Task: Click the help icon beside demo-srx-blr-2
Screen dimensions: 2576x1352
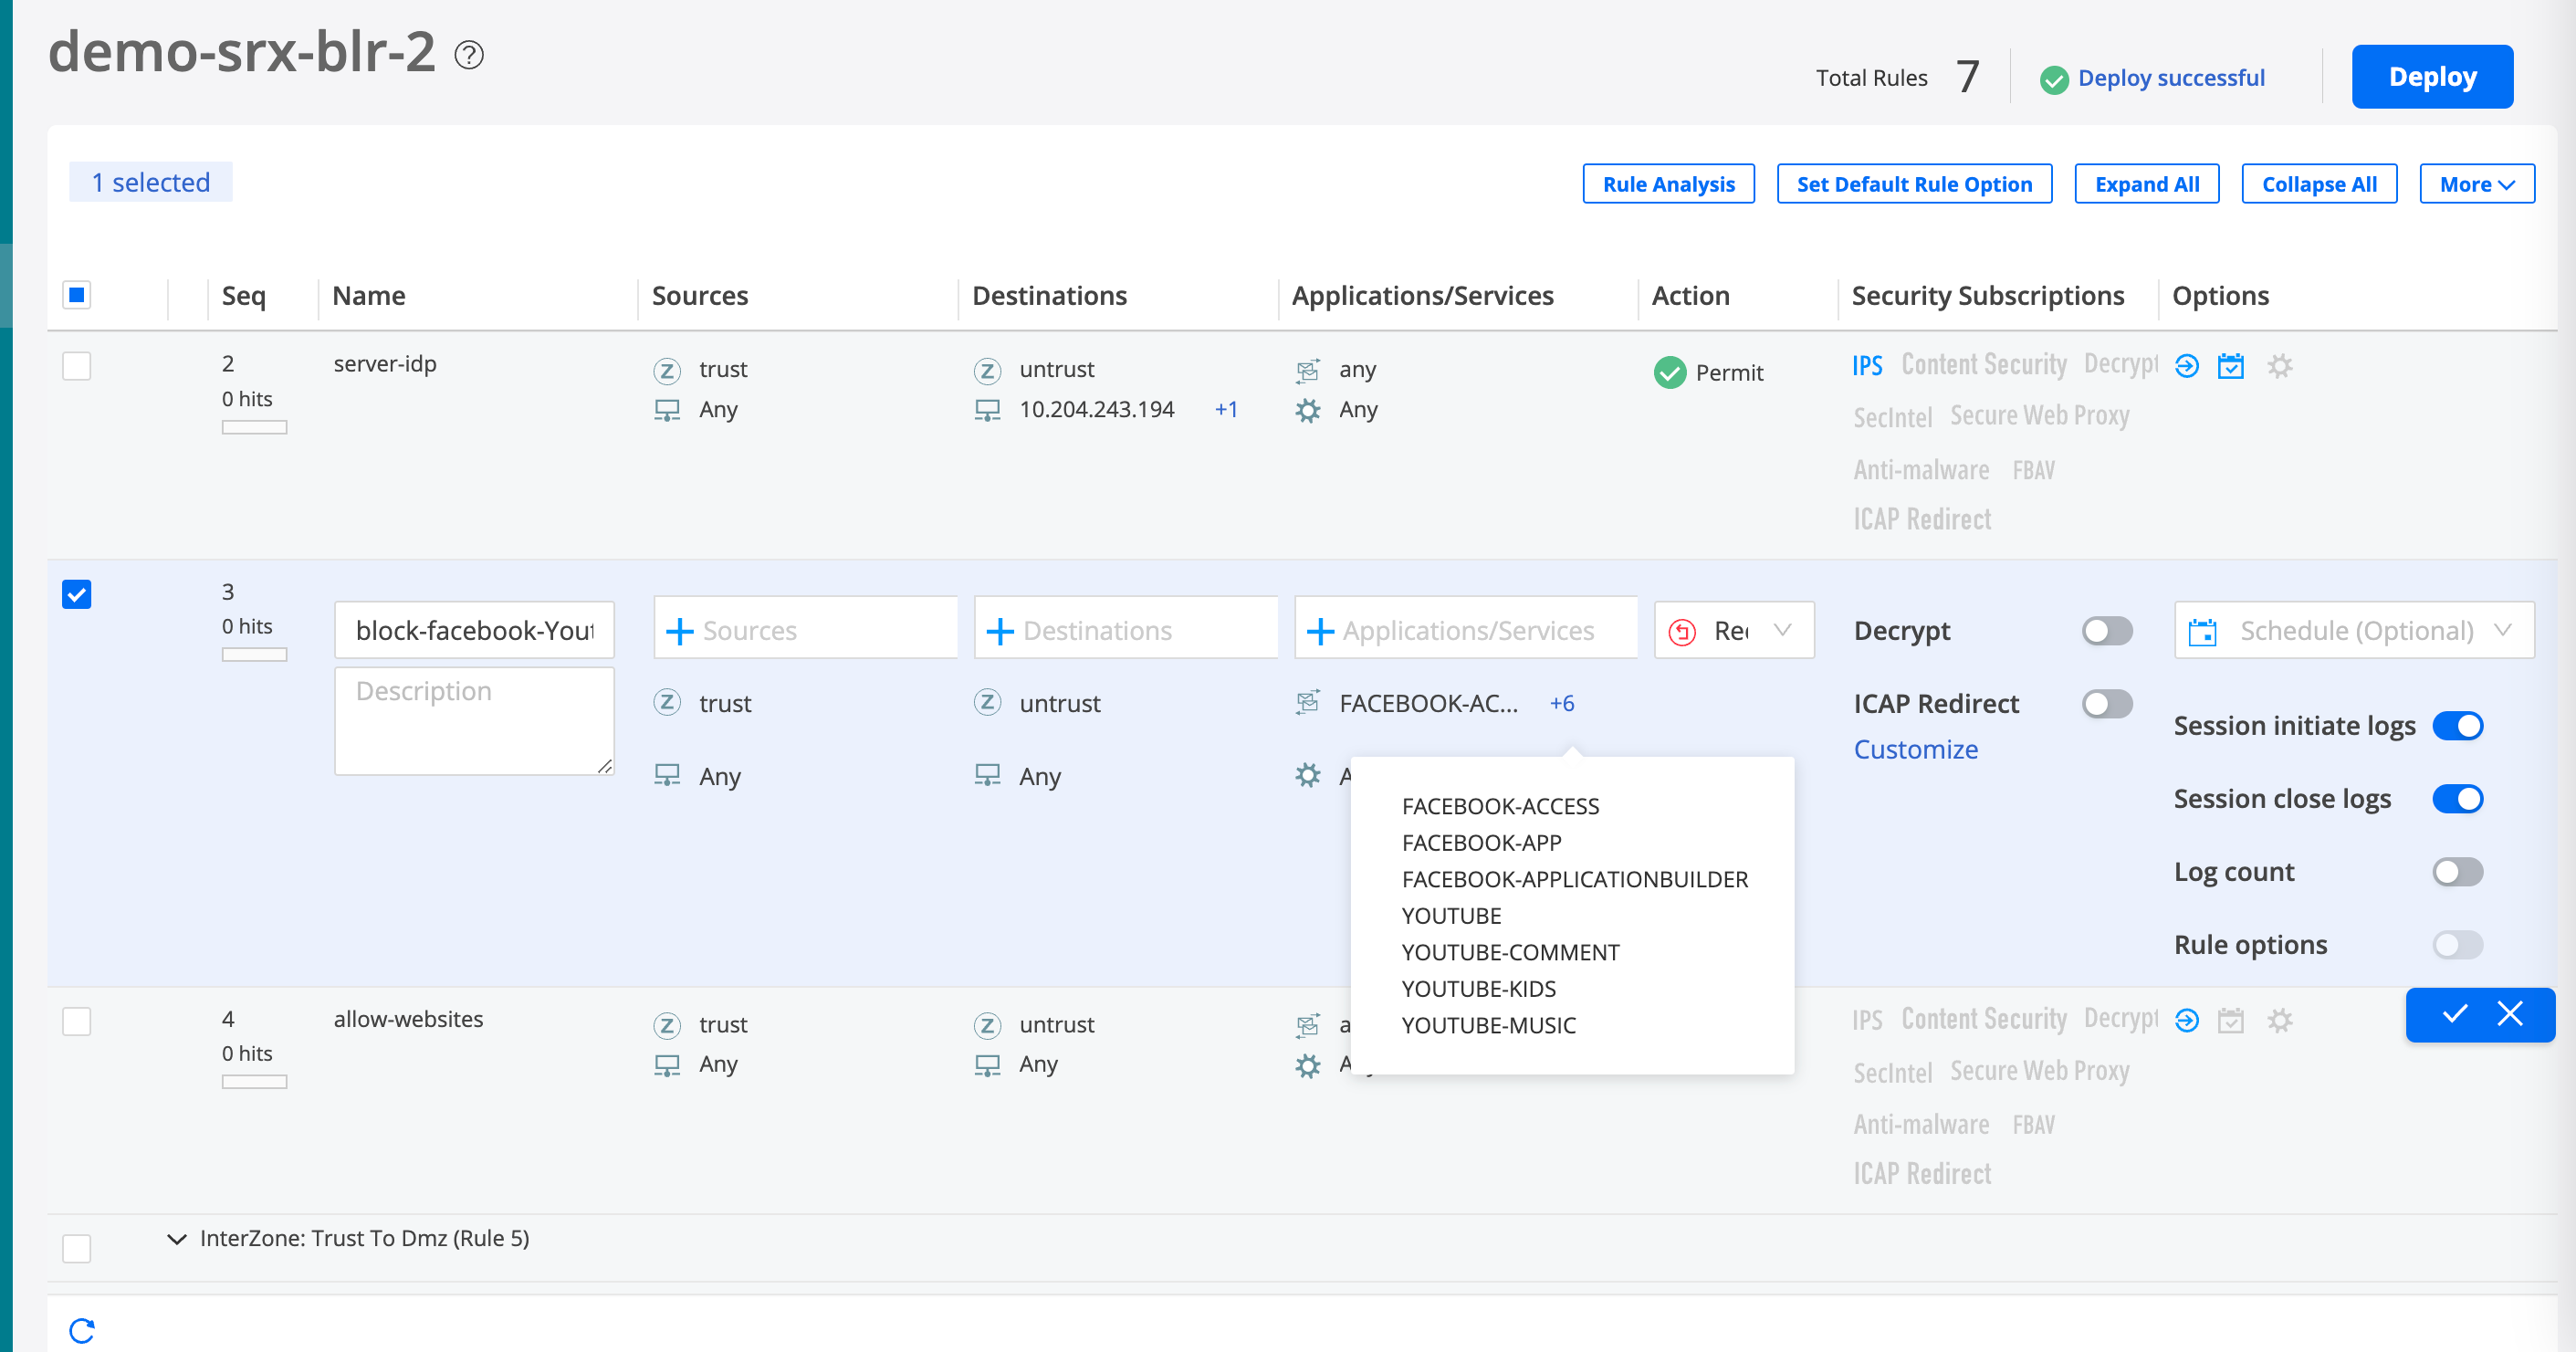Action: pyautogui.click(x=469, y=55)
